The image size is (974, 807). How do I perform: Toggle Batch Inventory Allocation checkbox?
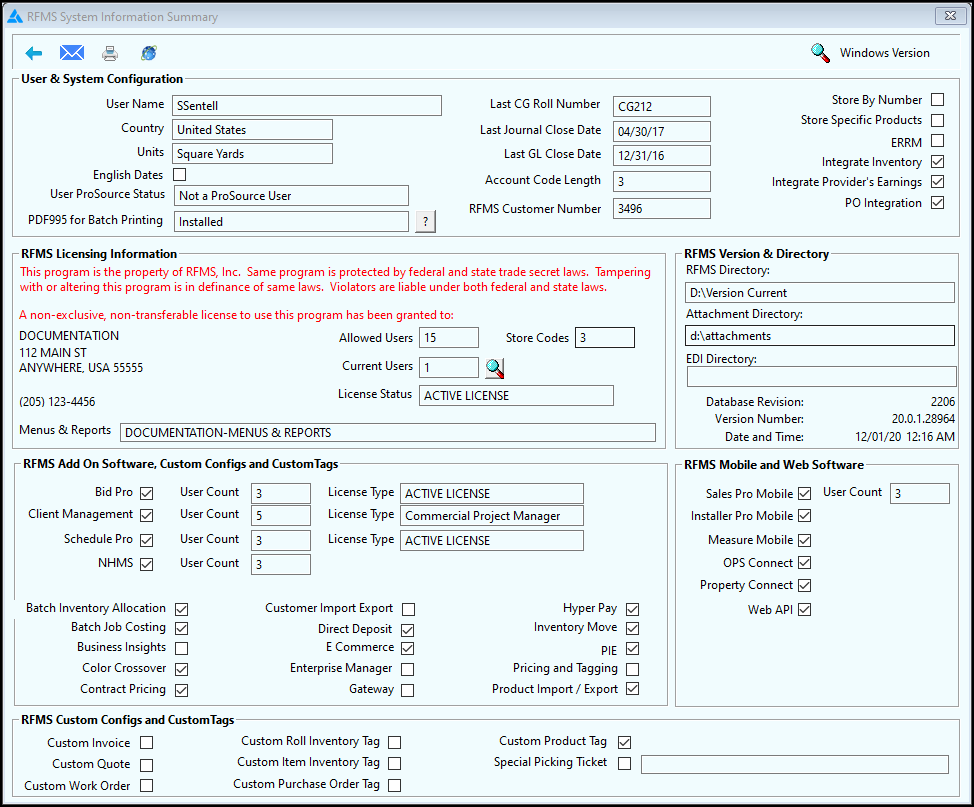(x=181, y=609)
